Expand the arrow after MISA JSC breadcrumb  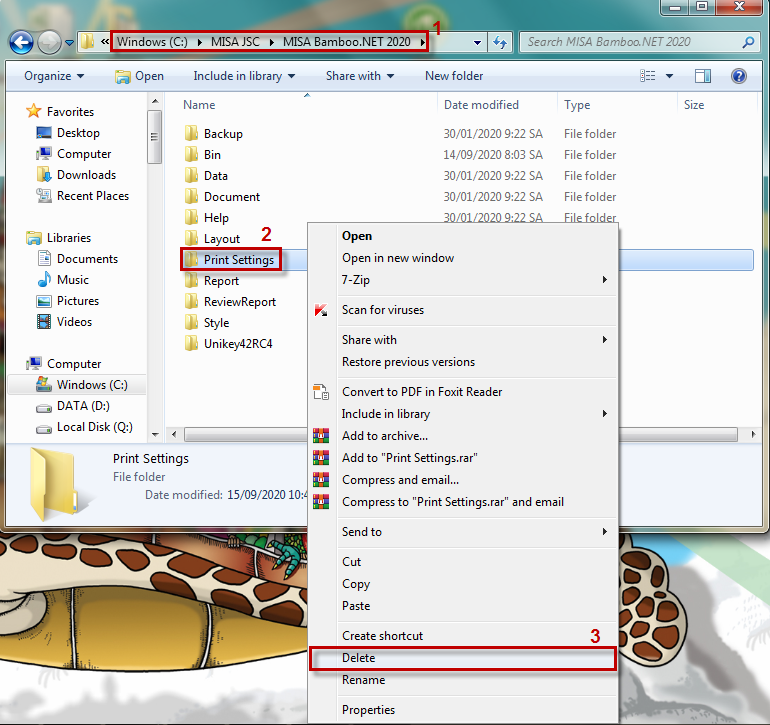[x=272, y=42]
